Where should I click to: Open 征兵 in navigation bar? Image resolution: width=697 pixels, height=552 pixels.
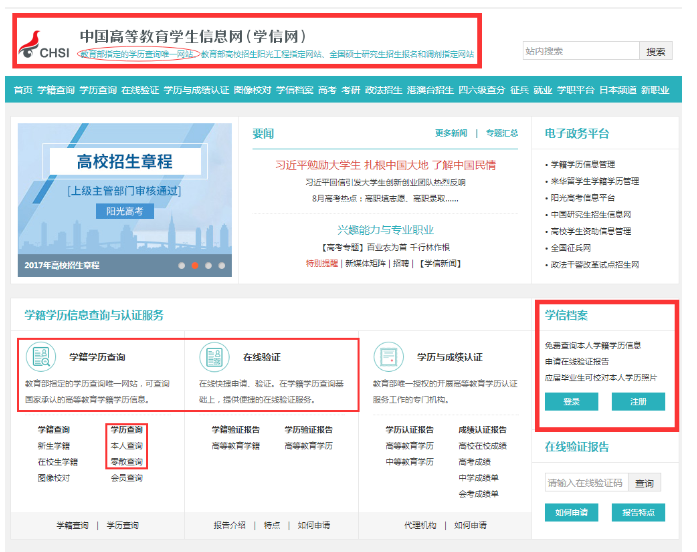coord(519,90)
